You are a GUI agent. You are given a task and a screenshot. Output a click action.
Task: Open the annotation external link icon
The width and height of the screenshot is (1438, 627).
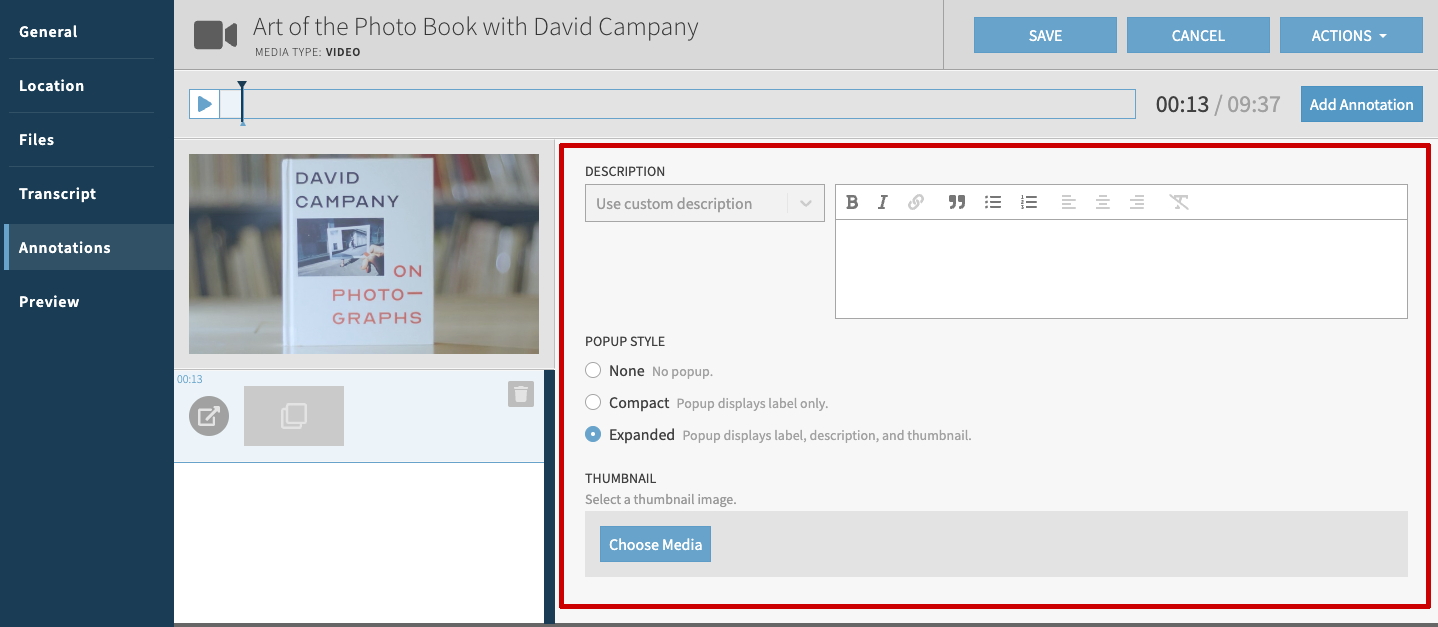pyautogui.click(x=209, y=416)
